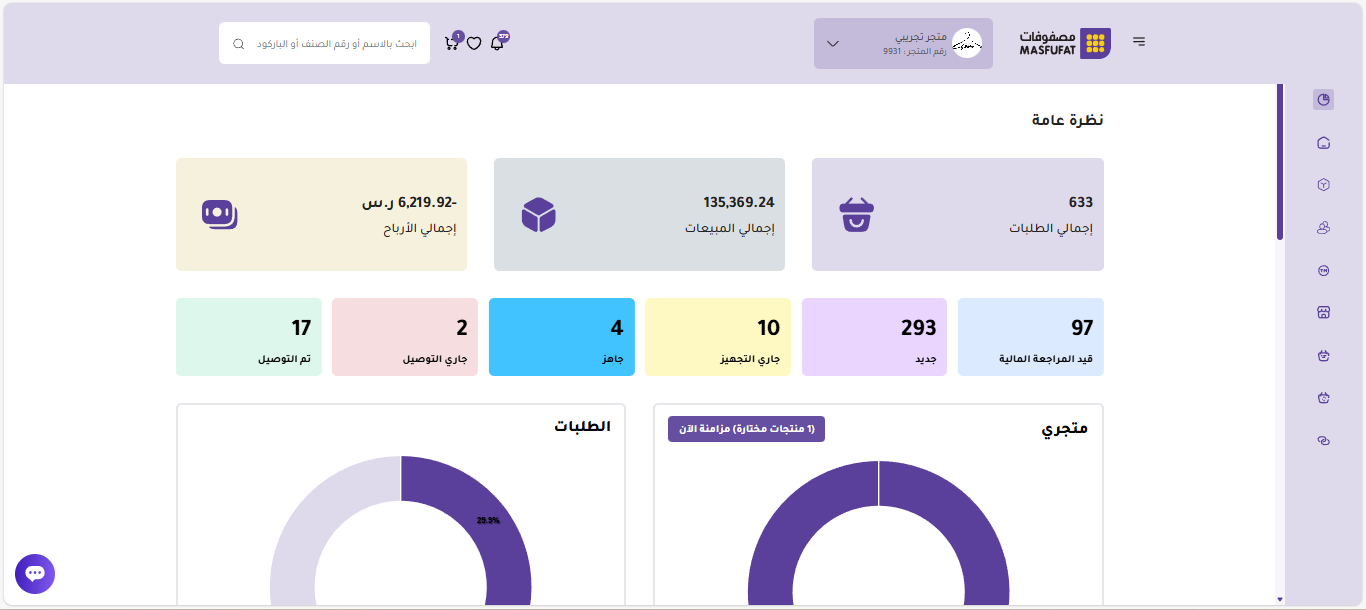The height and width of the screenshot is (610, 1366).
Task: Open the cube products icon in sidebar
Action: [1323, 185]
